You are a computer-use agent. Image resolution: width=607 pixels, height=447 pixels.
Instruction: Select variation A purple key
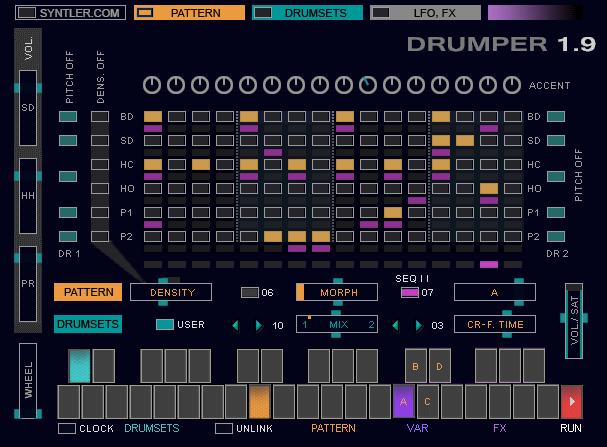coord(403,402)
